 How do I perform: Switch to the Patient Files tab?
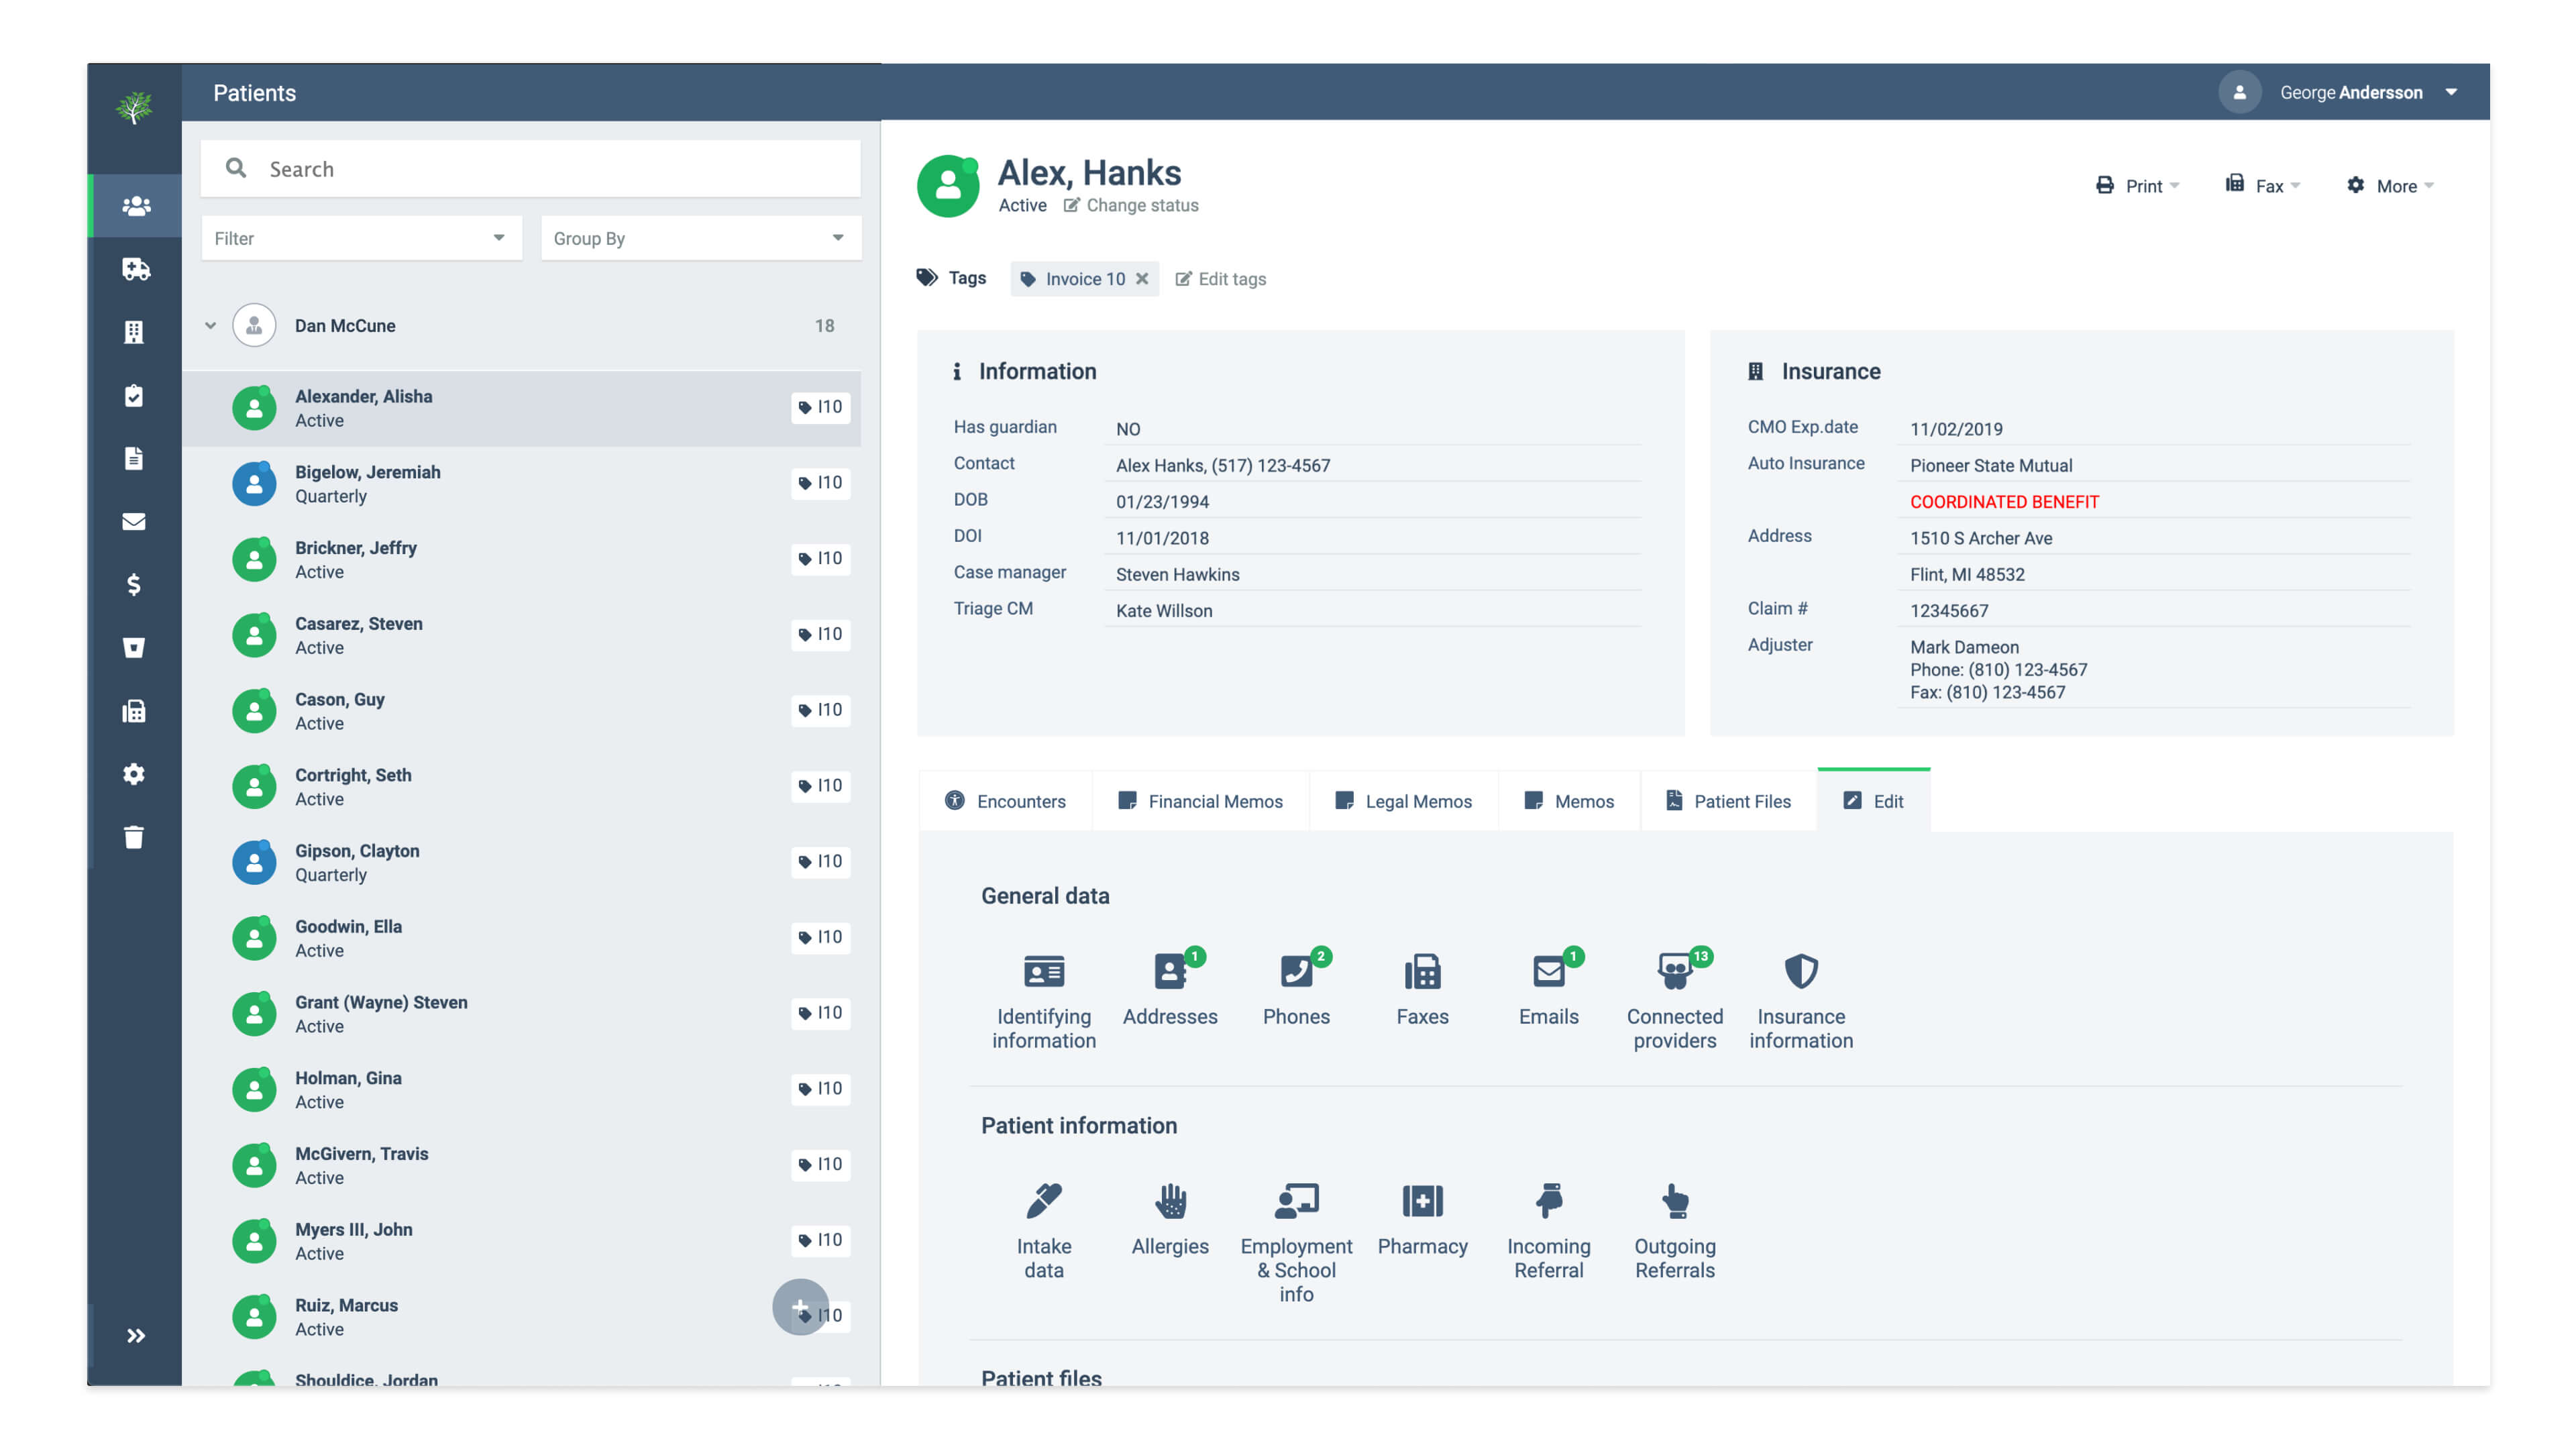click(1728, 801)
